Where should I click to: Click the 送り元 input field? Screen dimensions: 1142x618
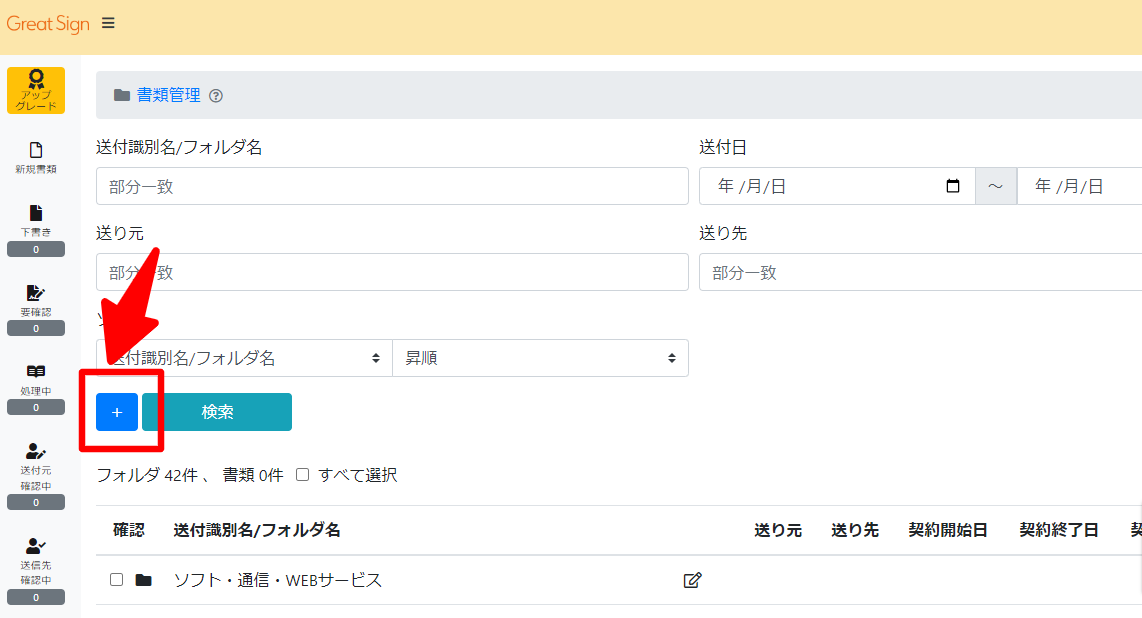click(392, 272)
